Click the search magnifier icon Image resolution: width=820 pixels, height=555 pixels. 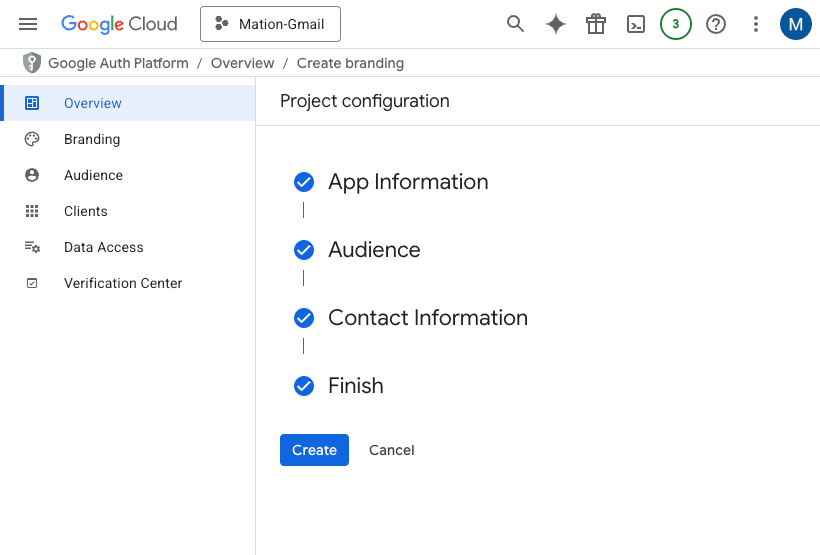pyautogui.click(x=515, y=24)
